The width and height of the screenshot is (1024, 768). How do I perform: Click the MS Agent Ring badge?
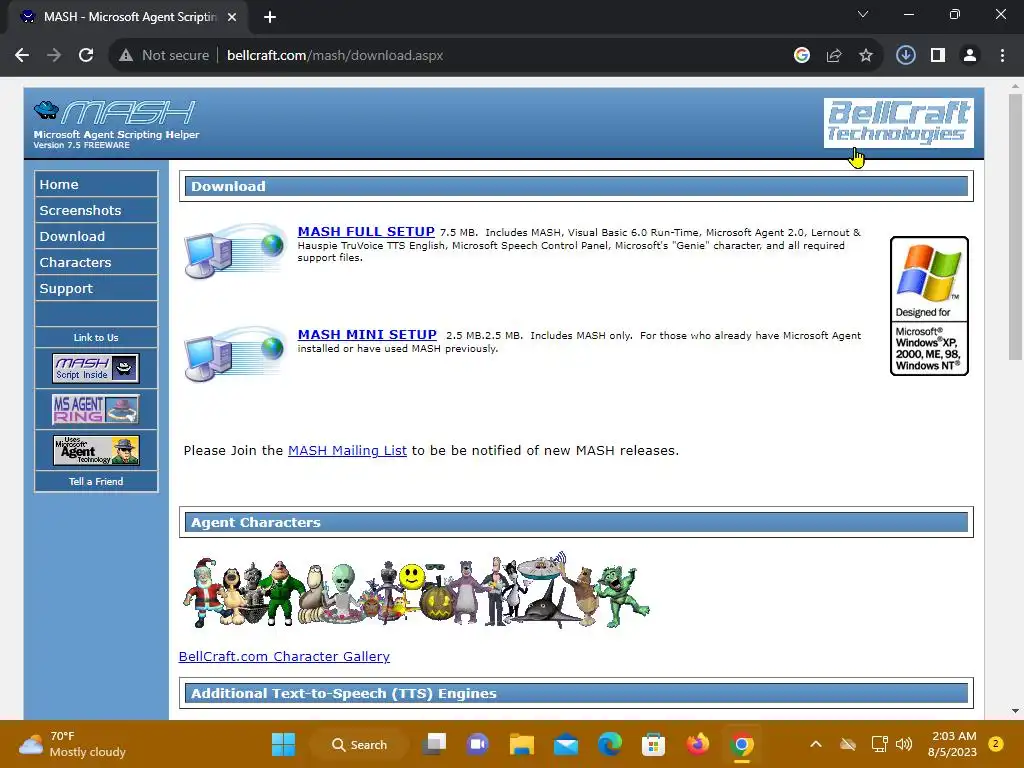[96, 409]
